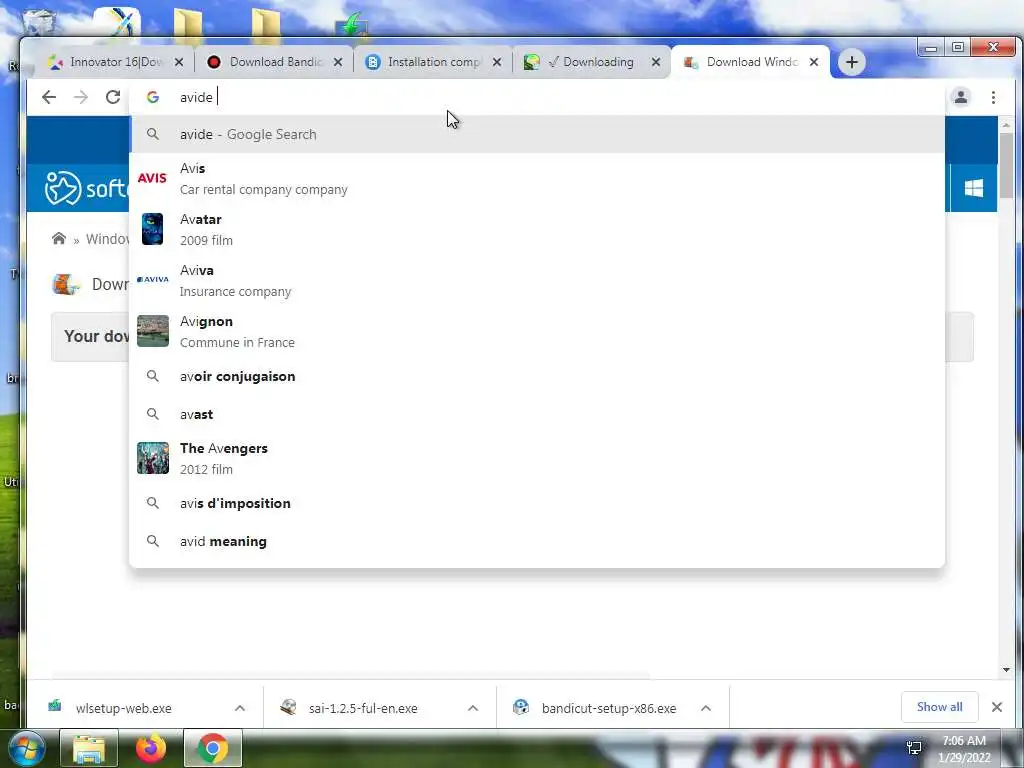Close the downloads bar
The height and width of the screenshot is (768, 1024).
pos(997,707)
